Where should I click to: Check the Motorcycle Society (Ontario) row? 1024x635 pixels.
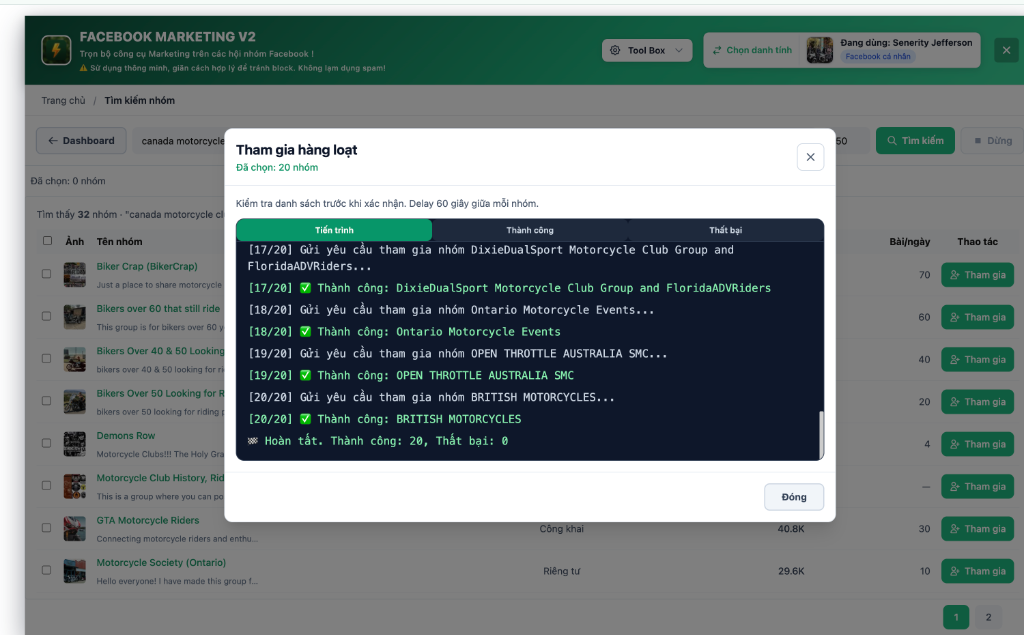(46, 570)
